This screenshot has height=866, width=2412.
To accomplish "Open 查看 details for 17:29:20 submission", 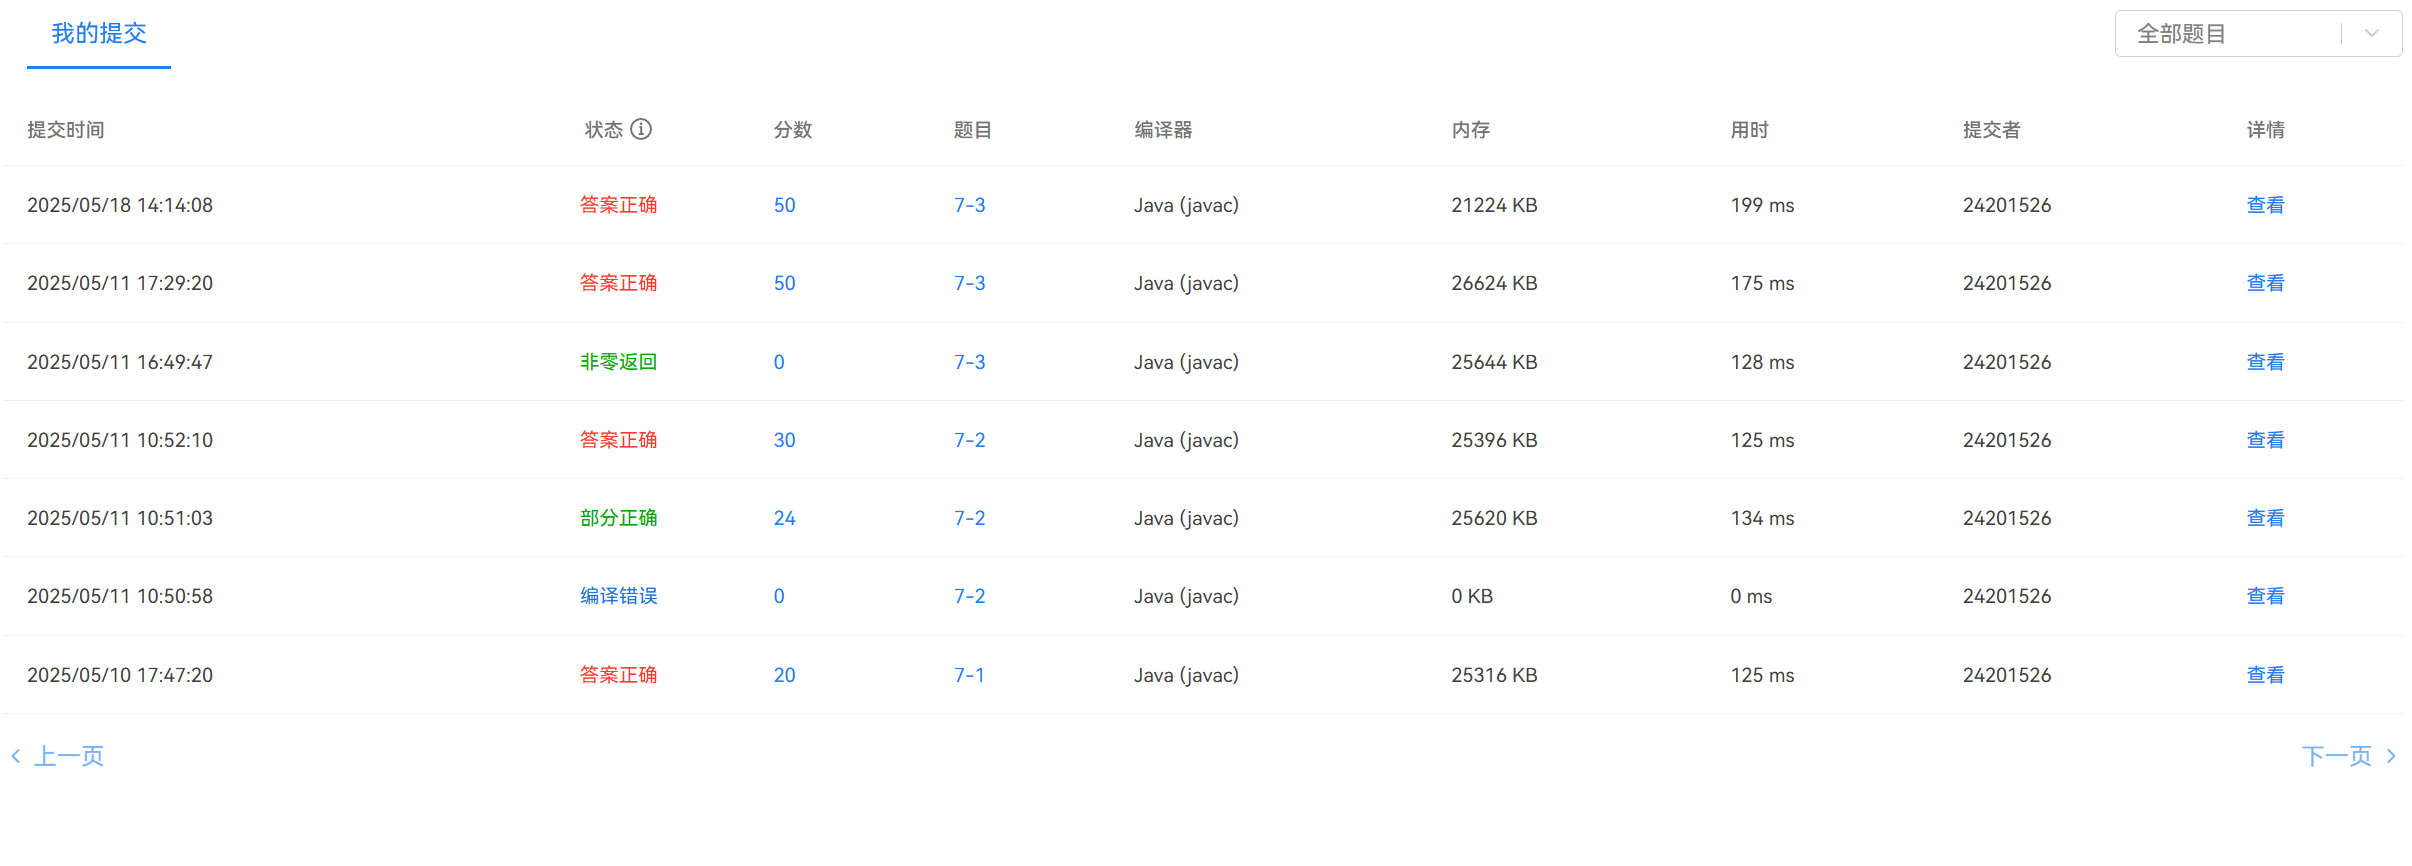I will pyautogui.click(x=2265, y=283).
